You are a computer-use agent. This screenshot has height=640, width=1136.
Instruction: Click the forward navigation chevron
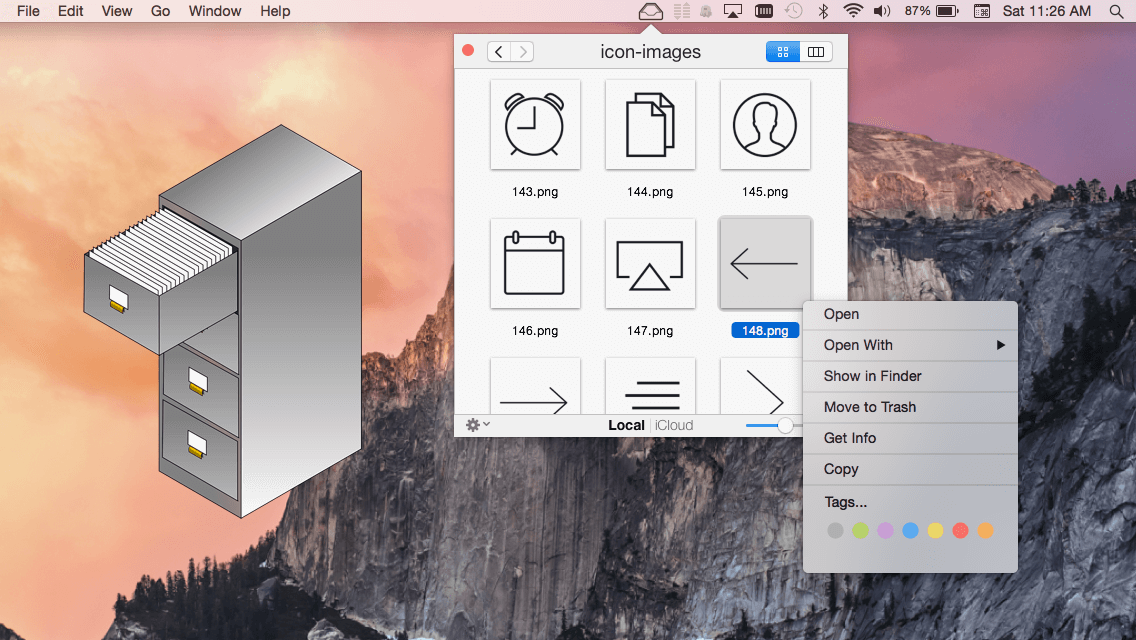tap(523, 51)
